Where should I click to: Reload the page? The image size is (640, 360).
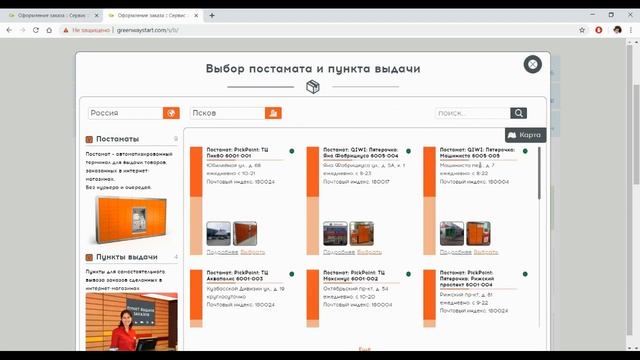point(36,30)
